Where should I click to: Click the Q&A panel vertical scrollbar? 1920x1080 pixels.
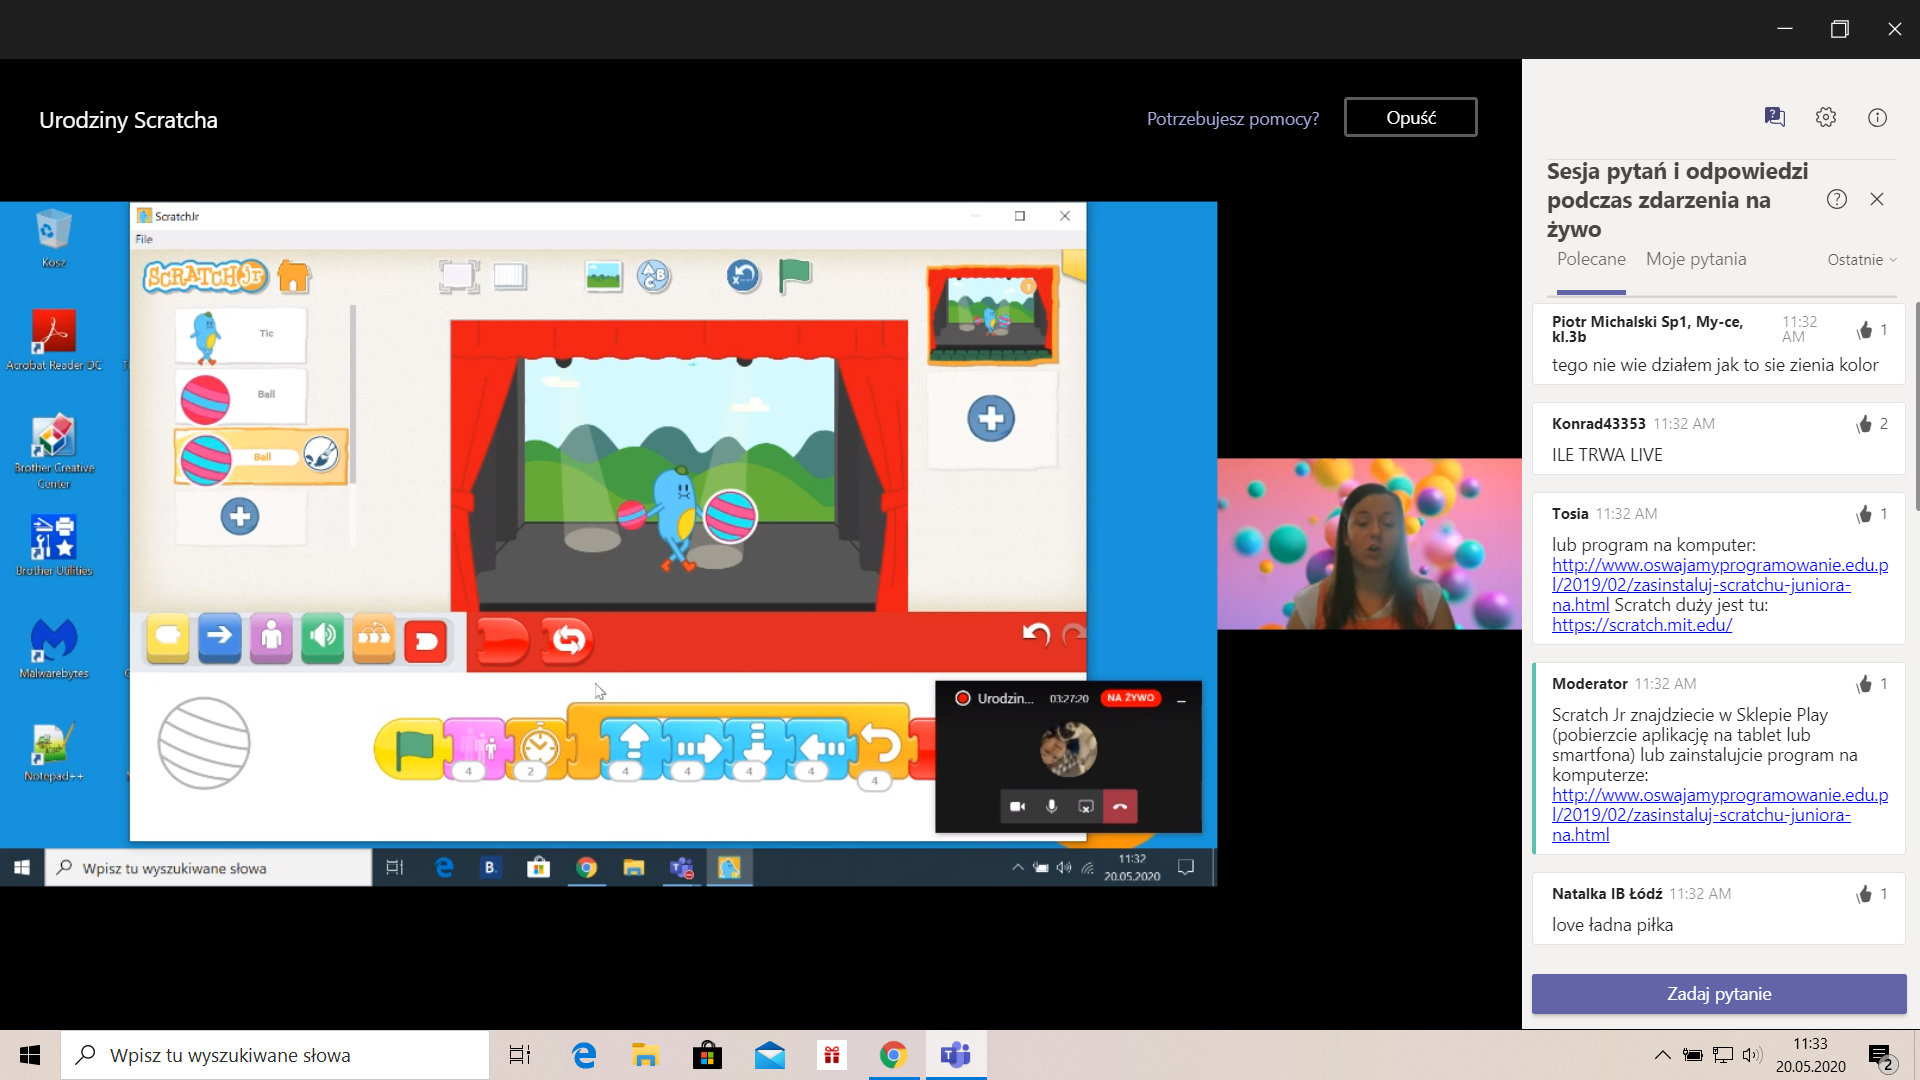(1916, 406)
